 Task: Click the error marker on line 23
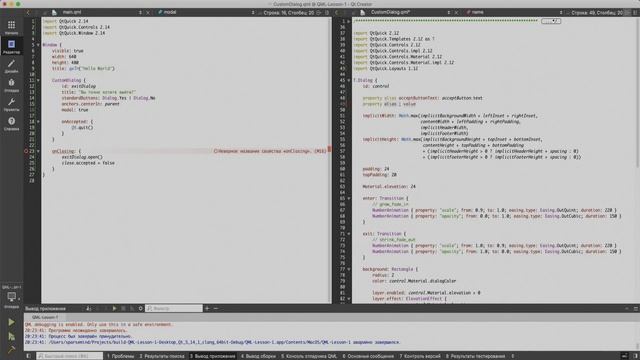pos(26,151)
